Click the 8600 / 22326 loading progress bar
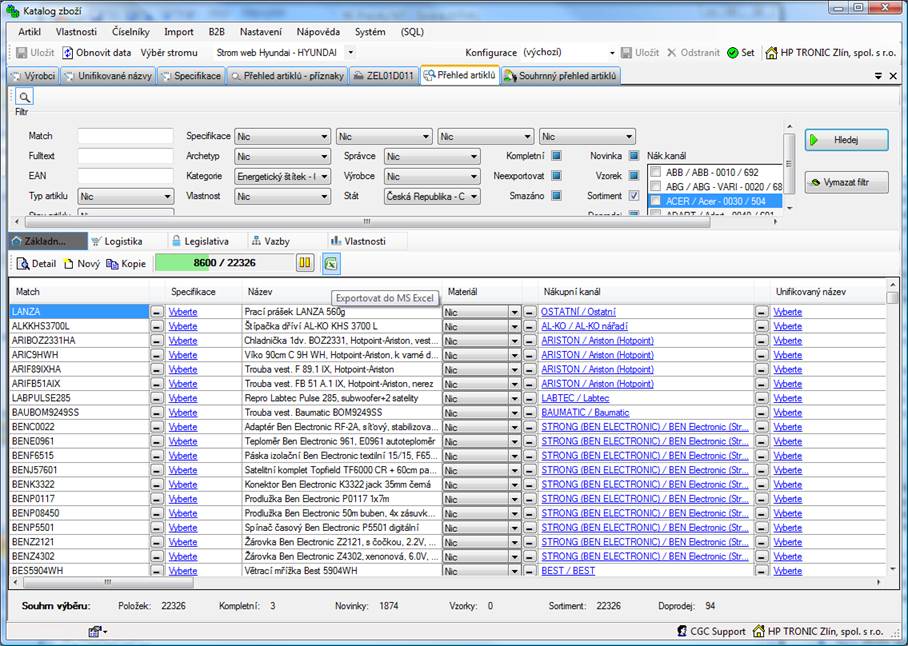 pyautogui.click(x=225, y=263)
